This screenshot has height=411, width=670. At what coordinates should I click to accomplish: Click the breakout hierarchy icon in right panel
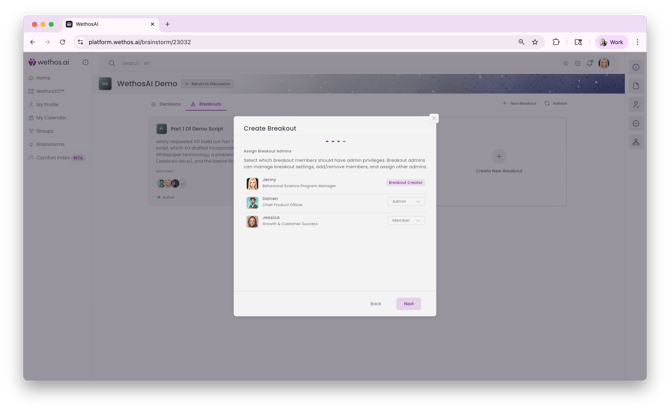click(x=636, y=143)
